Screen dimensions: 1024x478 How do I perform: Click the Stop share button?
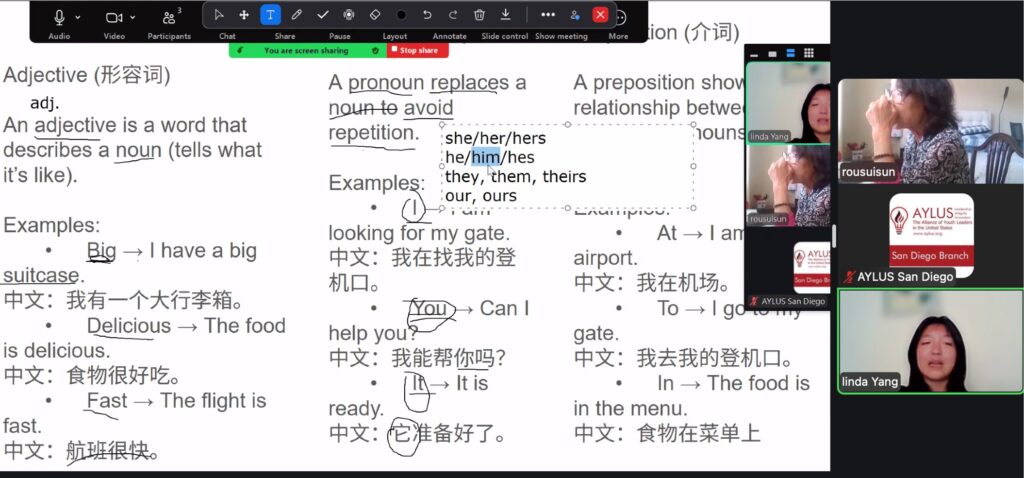pyautogui.click(x=418, y=50)
